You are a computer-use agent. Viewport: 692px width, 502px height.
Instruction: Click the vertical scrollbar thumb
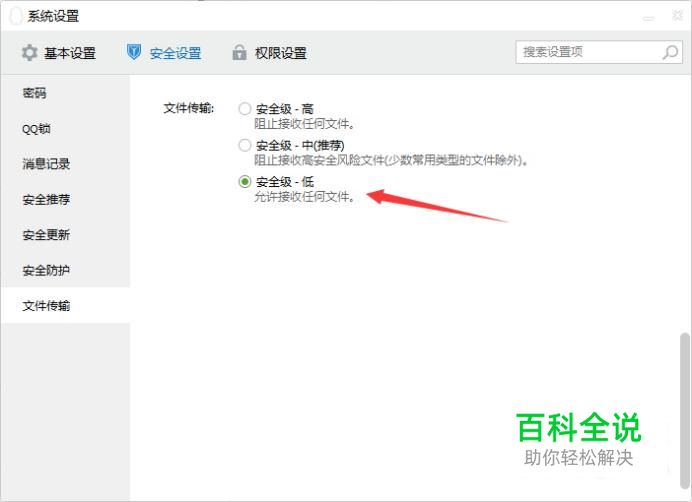pos(684,413)
